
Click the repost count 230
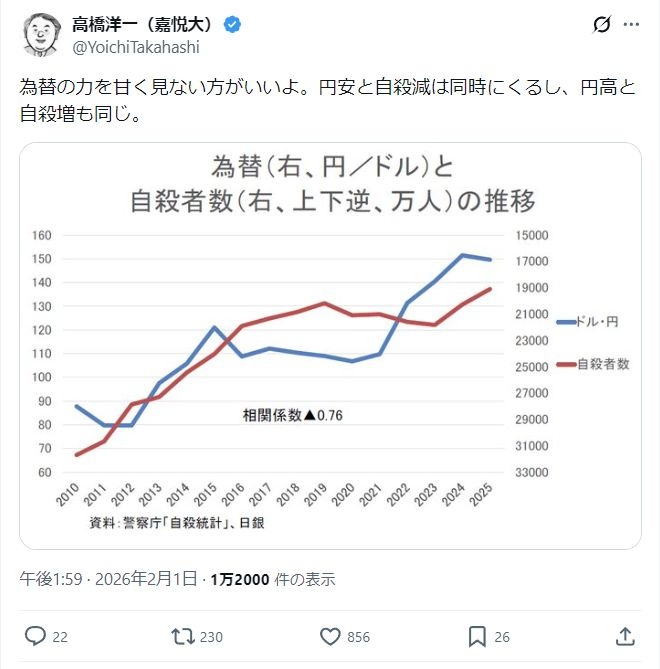coord(211,637)
